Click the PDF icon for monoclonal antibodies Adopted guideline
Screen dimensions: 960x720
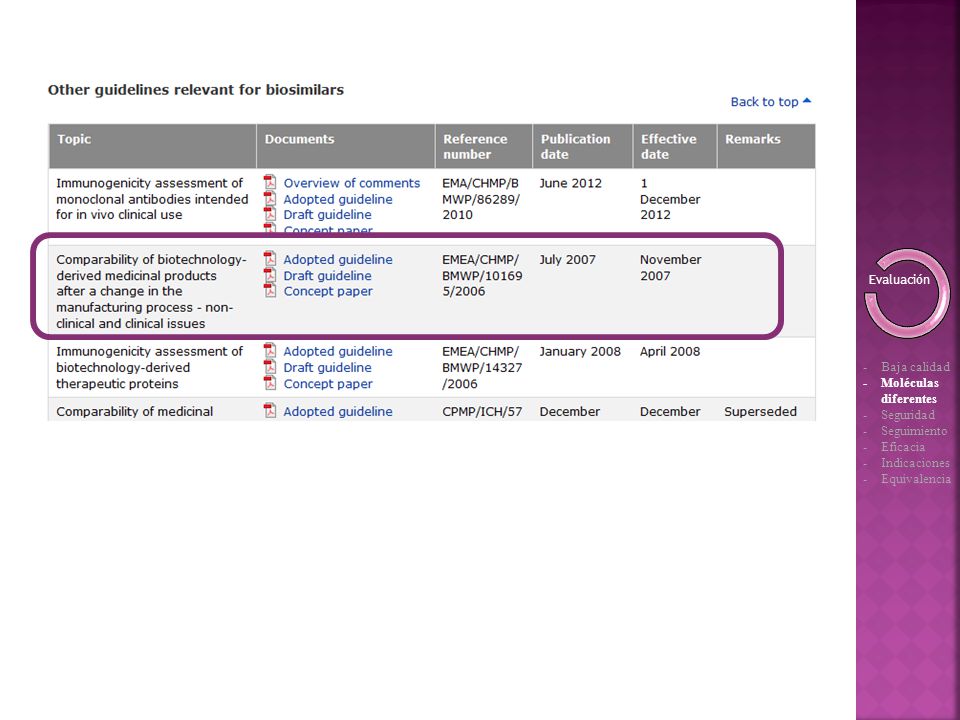(270, 198)
